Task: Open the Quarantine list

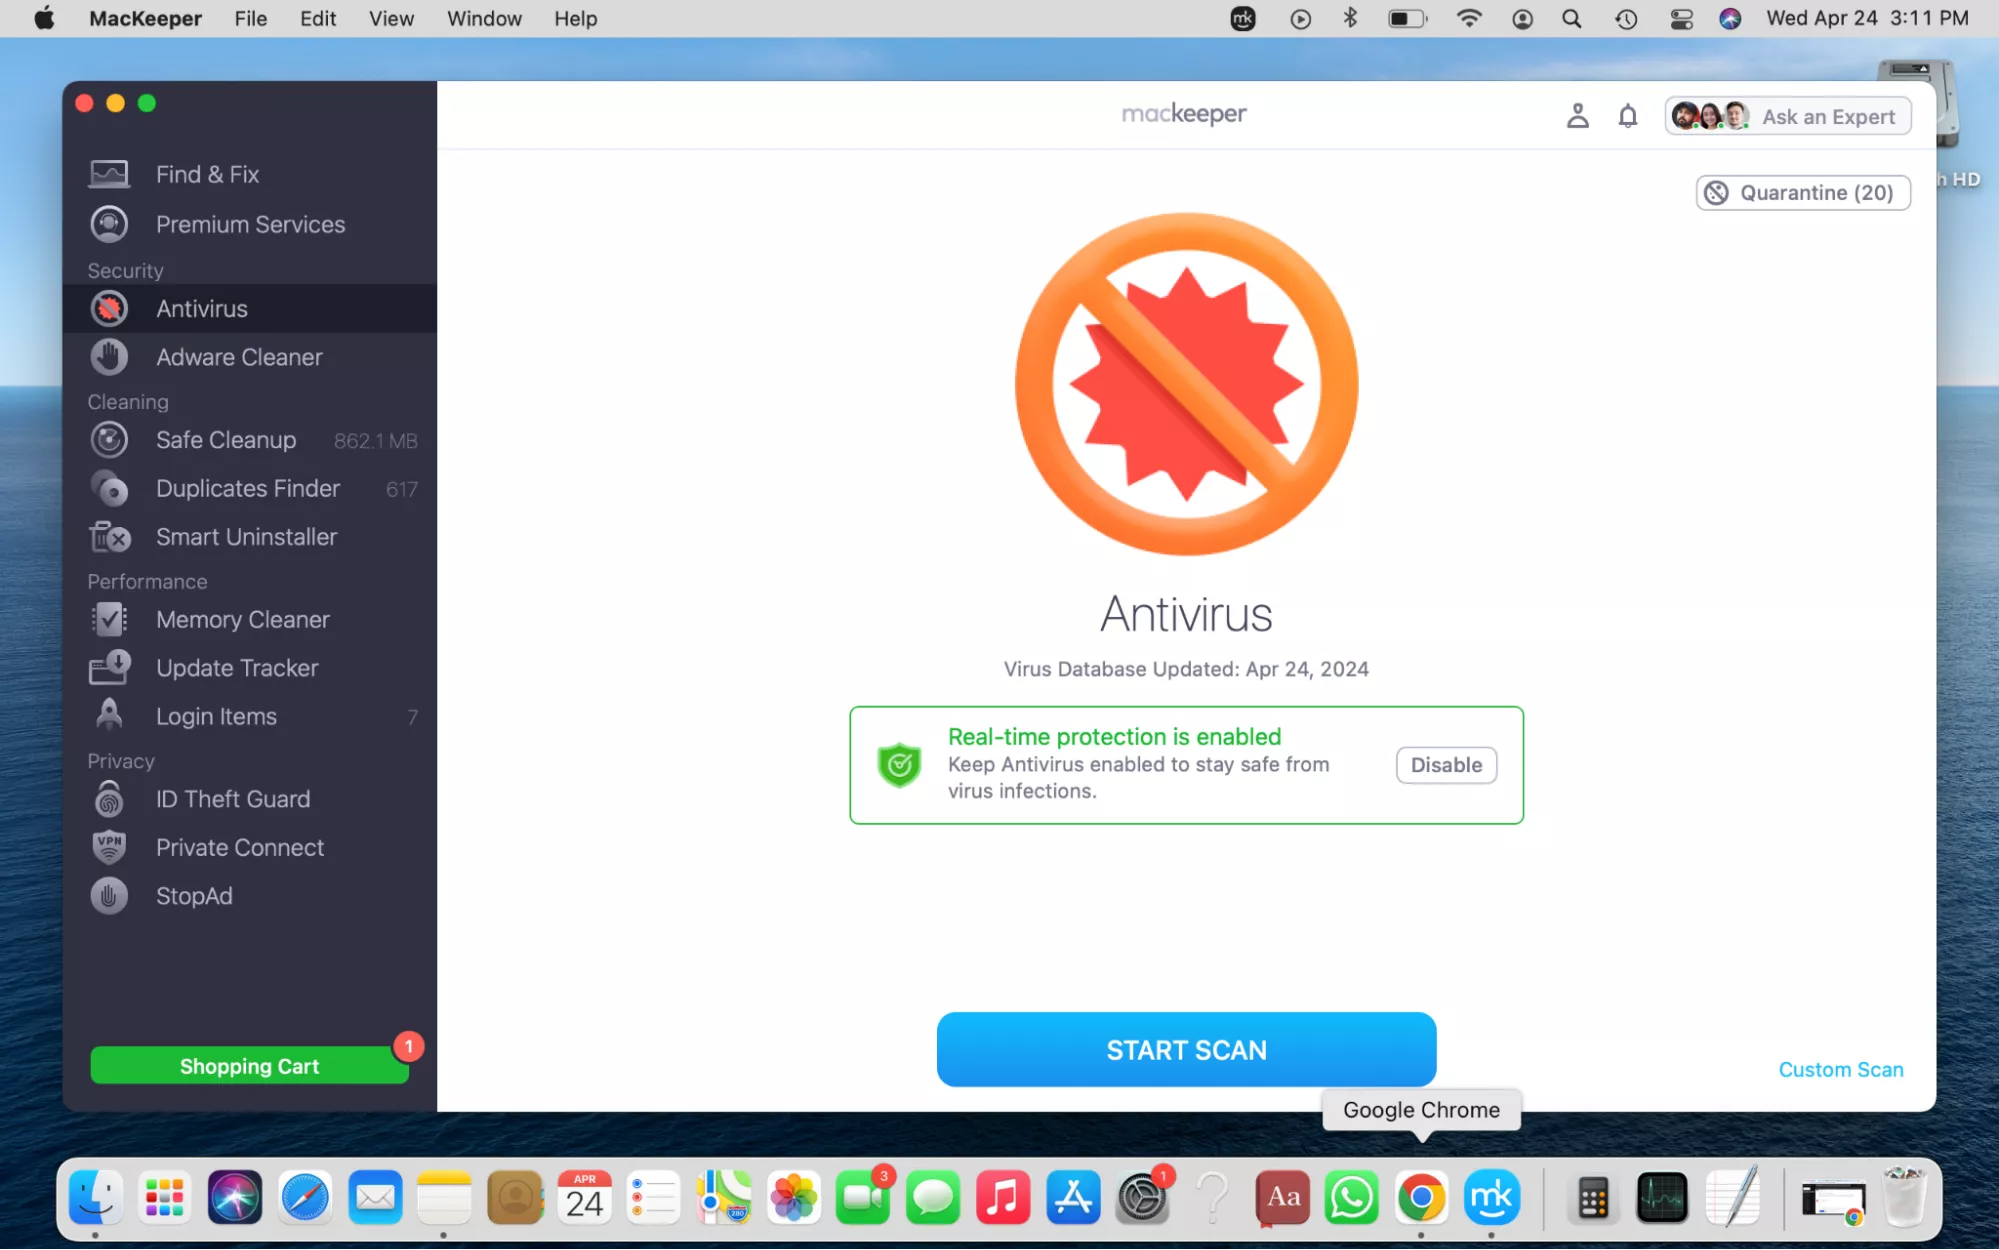Action: [x=1802, y=192]
